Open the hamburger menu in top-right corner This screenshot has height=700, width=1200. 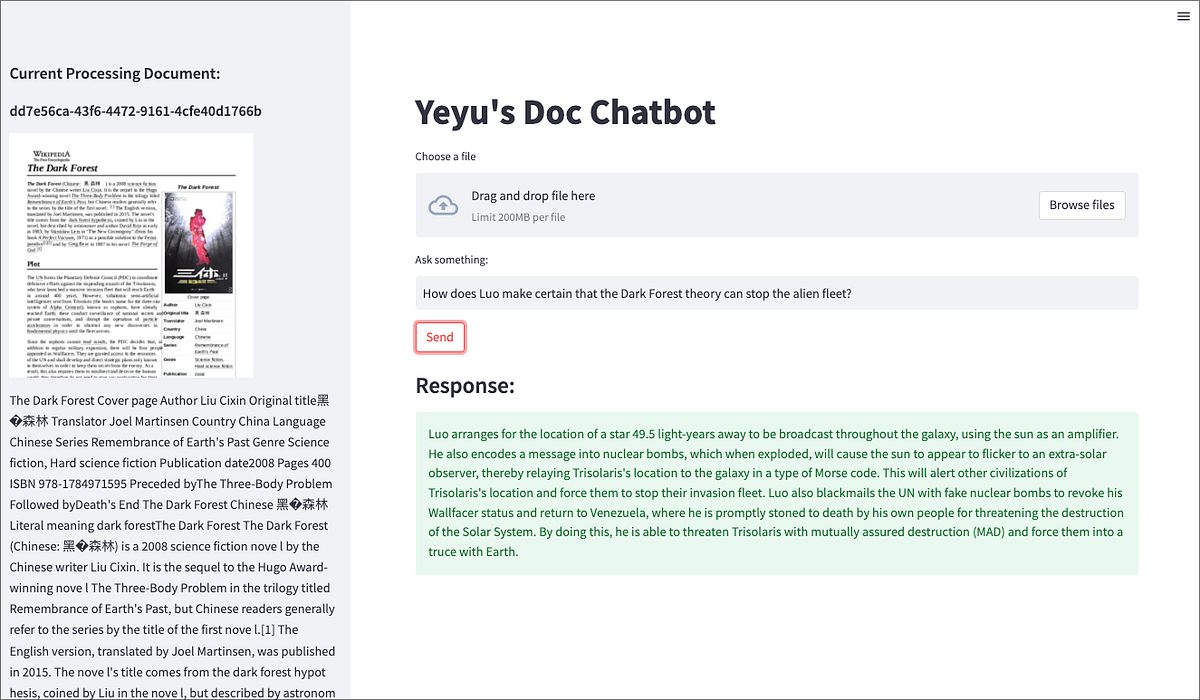point(1183,16)
